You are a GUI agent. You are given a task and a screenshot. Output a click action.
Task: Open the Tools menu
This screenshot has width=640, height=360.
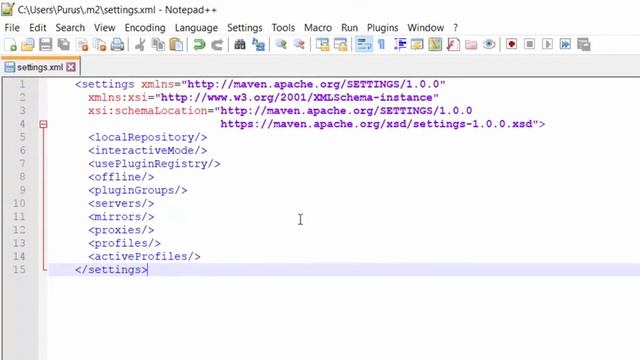pos(283,28)
